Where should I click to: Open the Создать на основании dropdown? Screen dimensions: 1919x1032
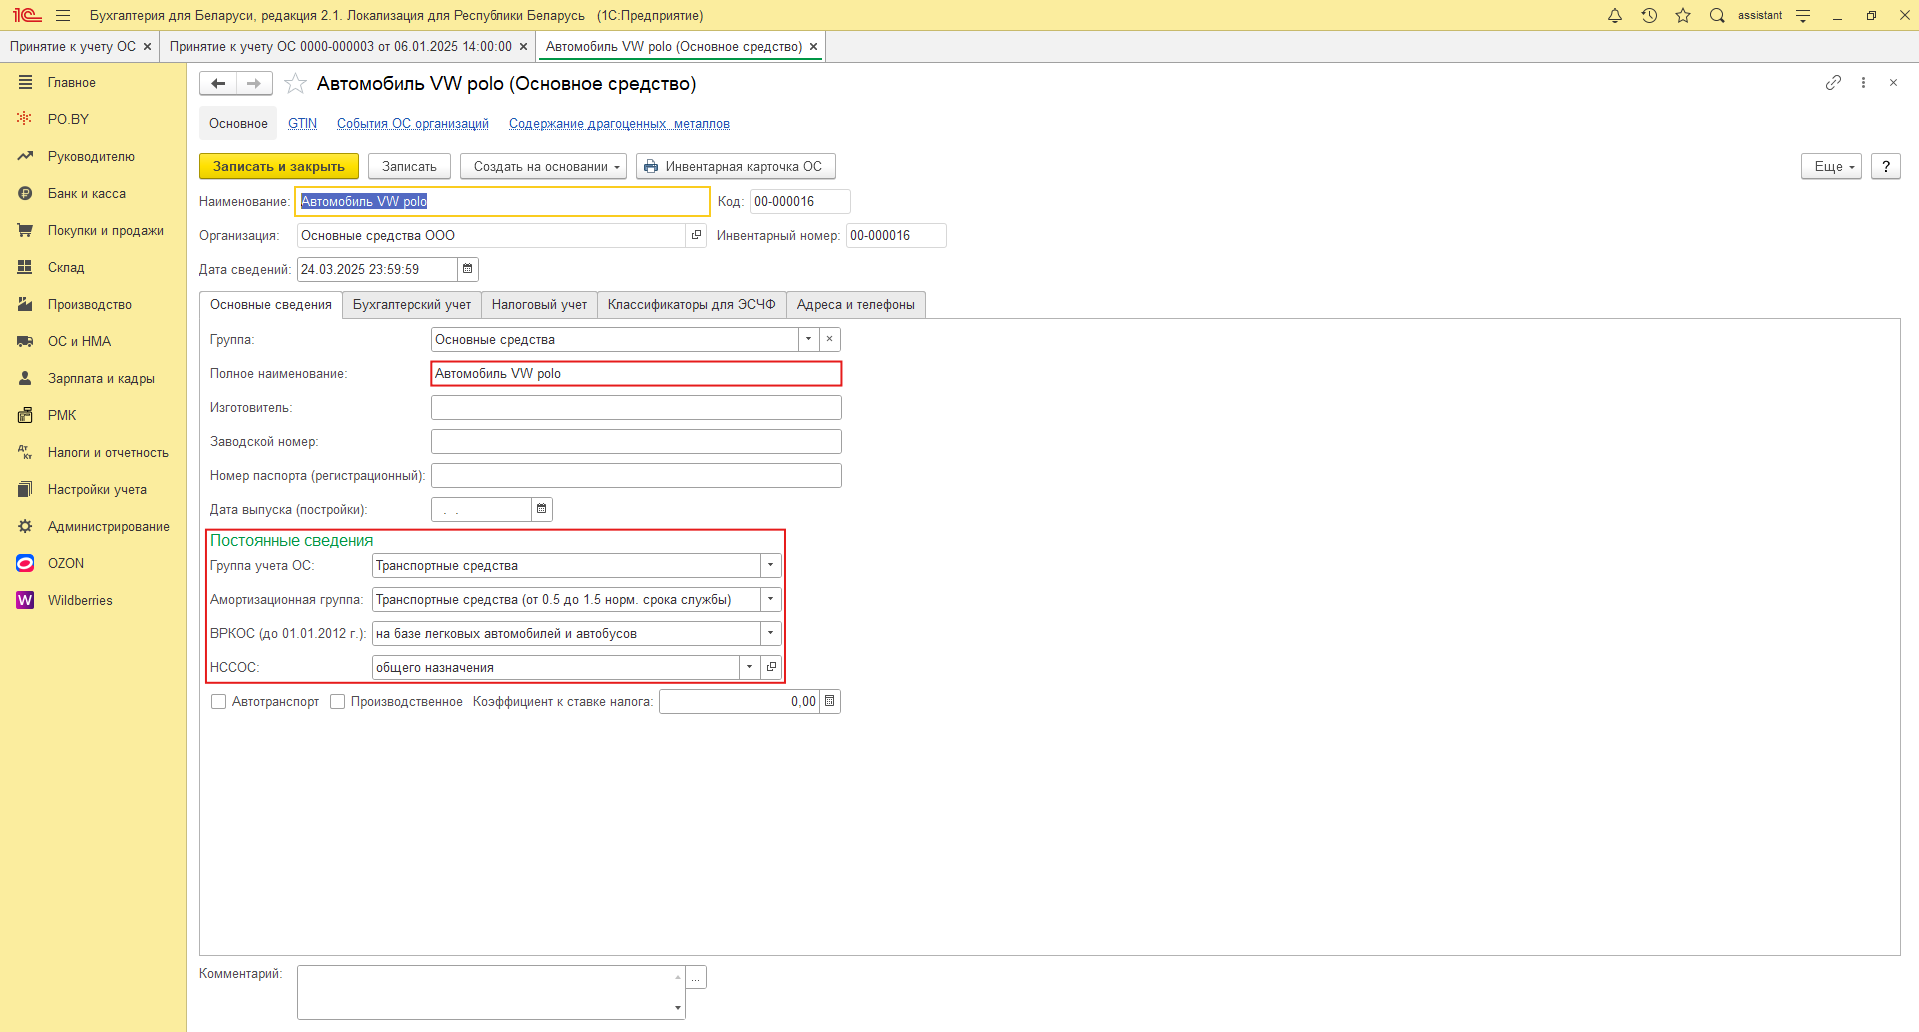(543, 166)
